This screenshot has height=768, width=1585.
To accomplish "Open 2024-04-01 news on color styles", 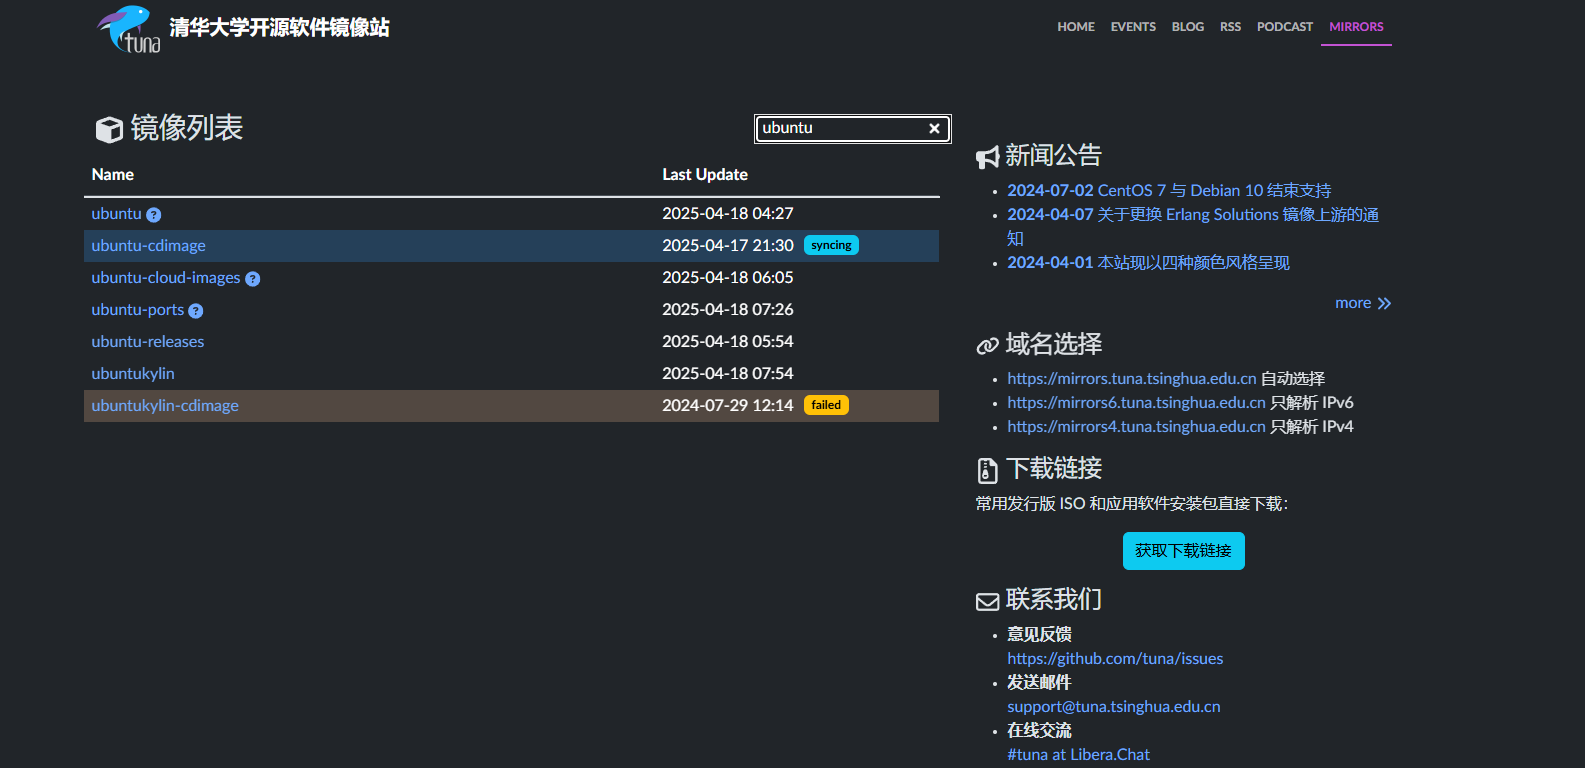I will 1148,263.
